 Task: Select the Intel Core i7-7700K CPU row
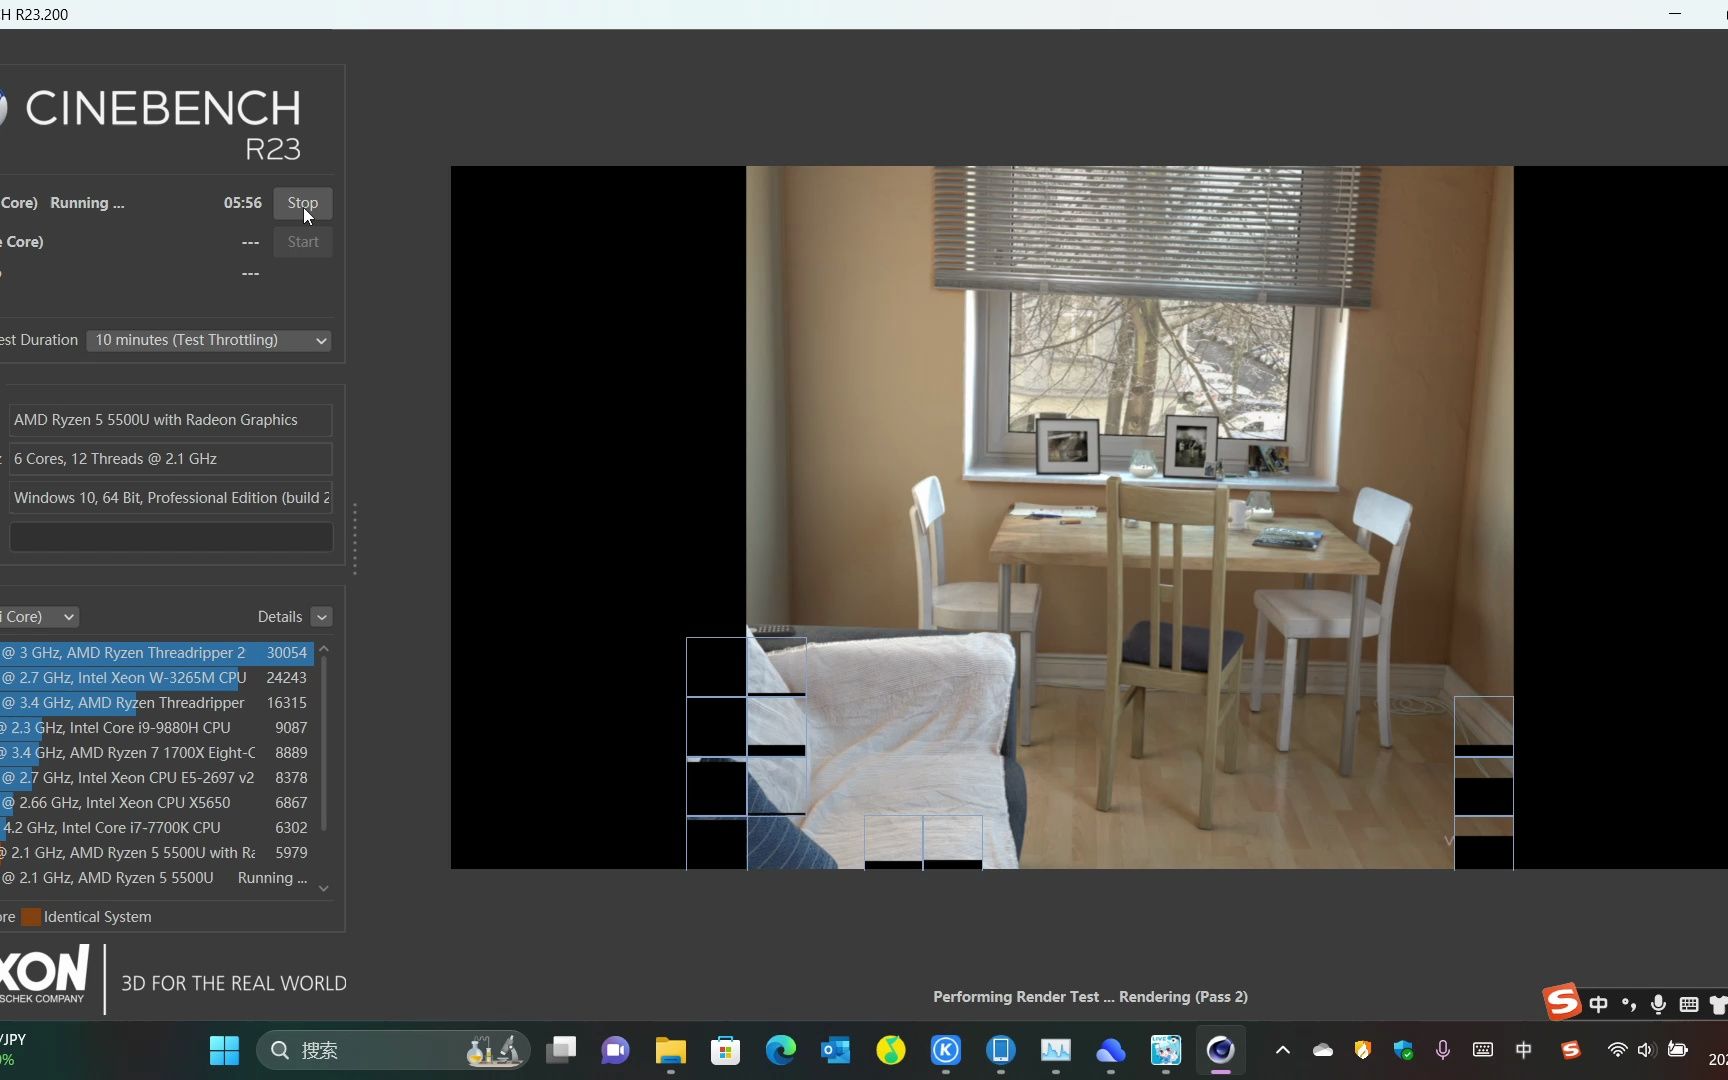click(157, 828)
